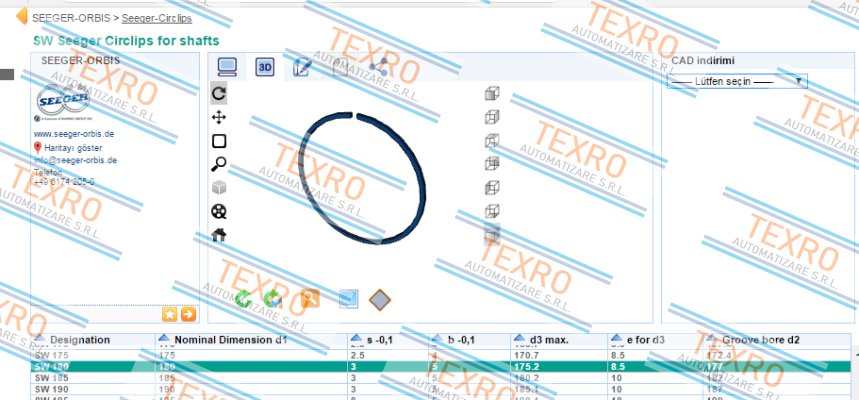The image size is (859, 400).
Task: Click the first green refresh arrow icon
Action: (x=243, y=299)
